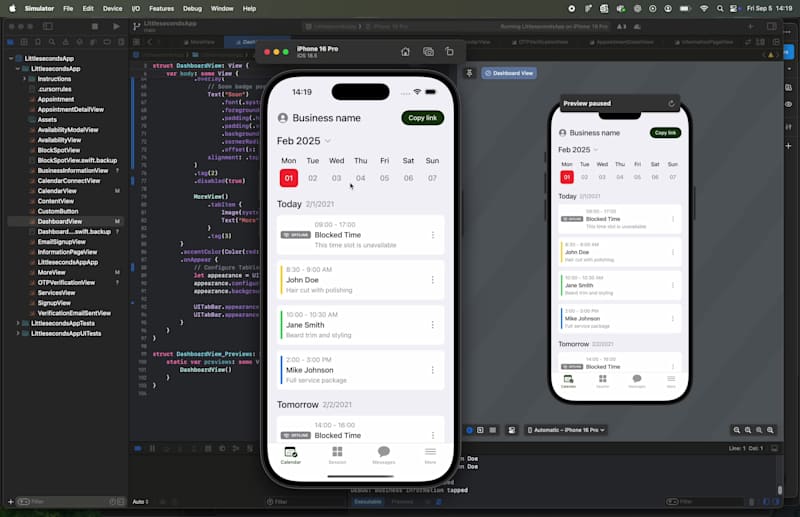Tap profile avatar beside Business name
Viewport: 800px width, 517px height.
point(283,118)
